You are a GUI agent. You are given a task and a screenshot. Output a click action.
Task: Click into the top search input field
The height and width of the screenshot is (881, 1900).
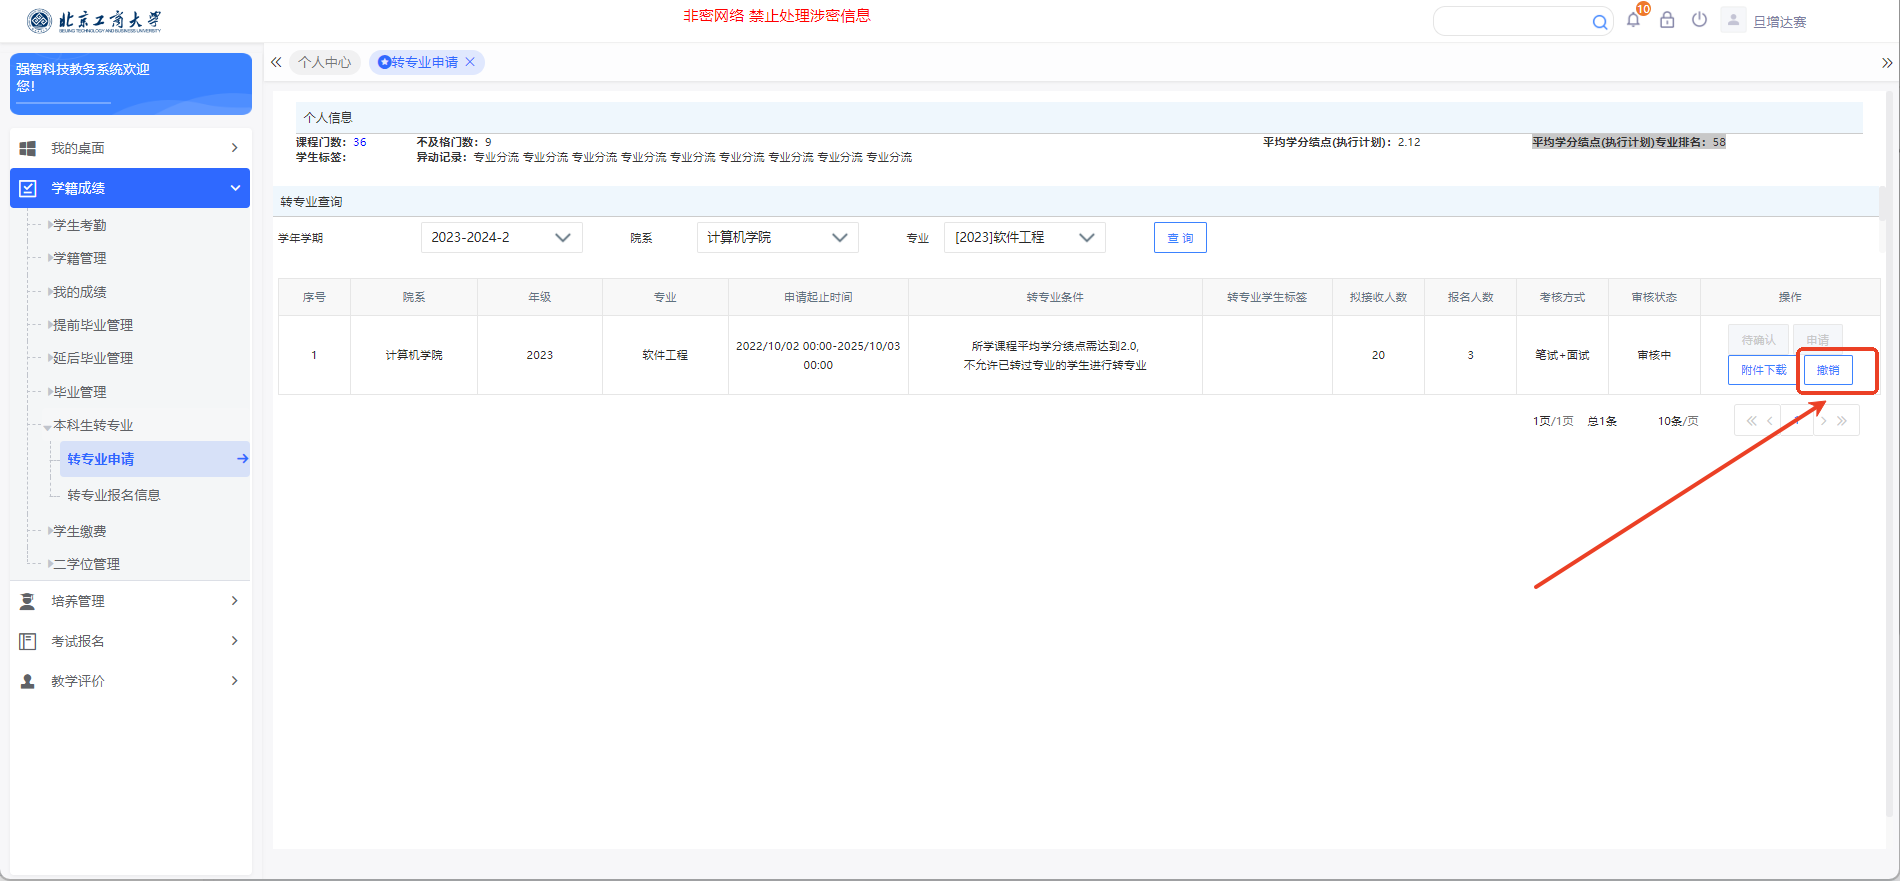point(1512,22)
